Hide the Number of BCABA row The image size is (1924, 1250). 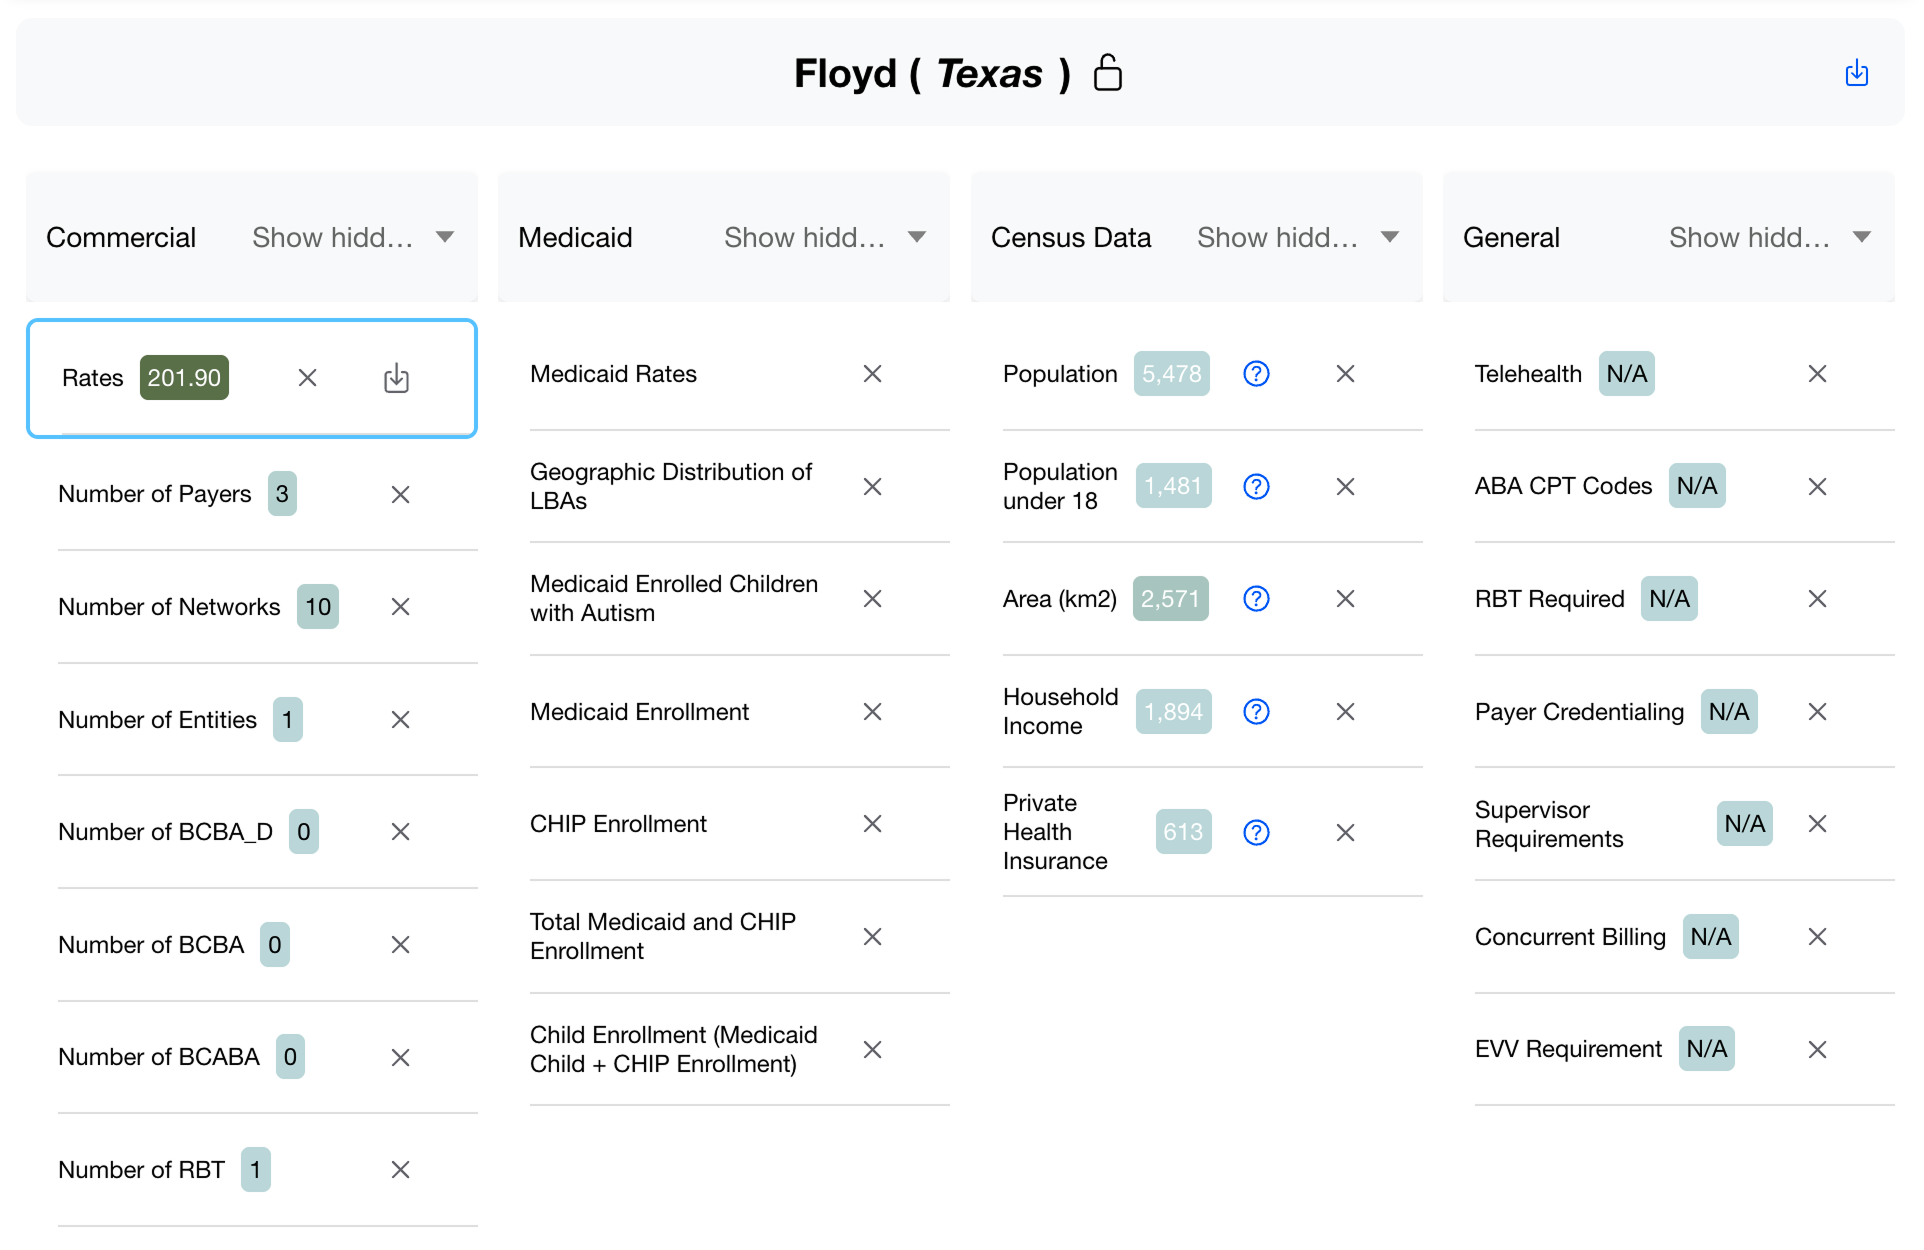[401, 1058]
